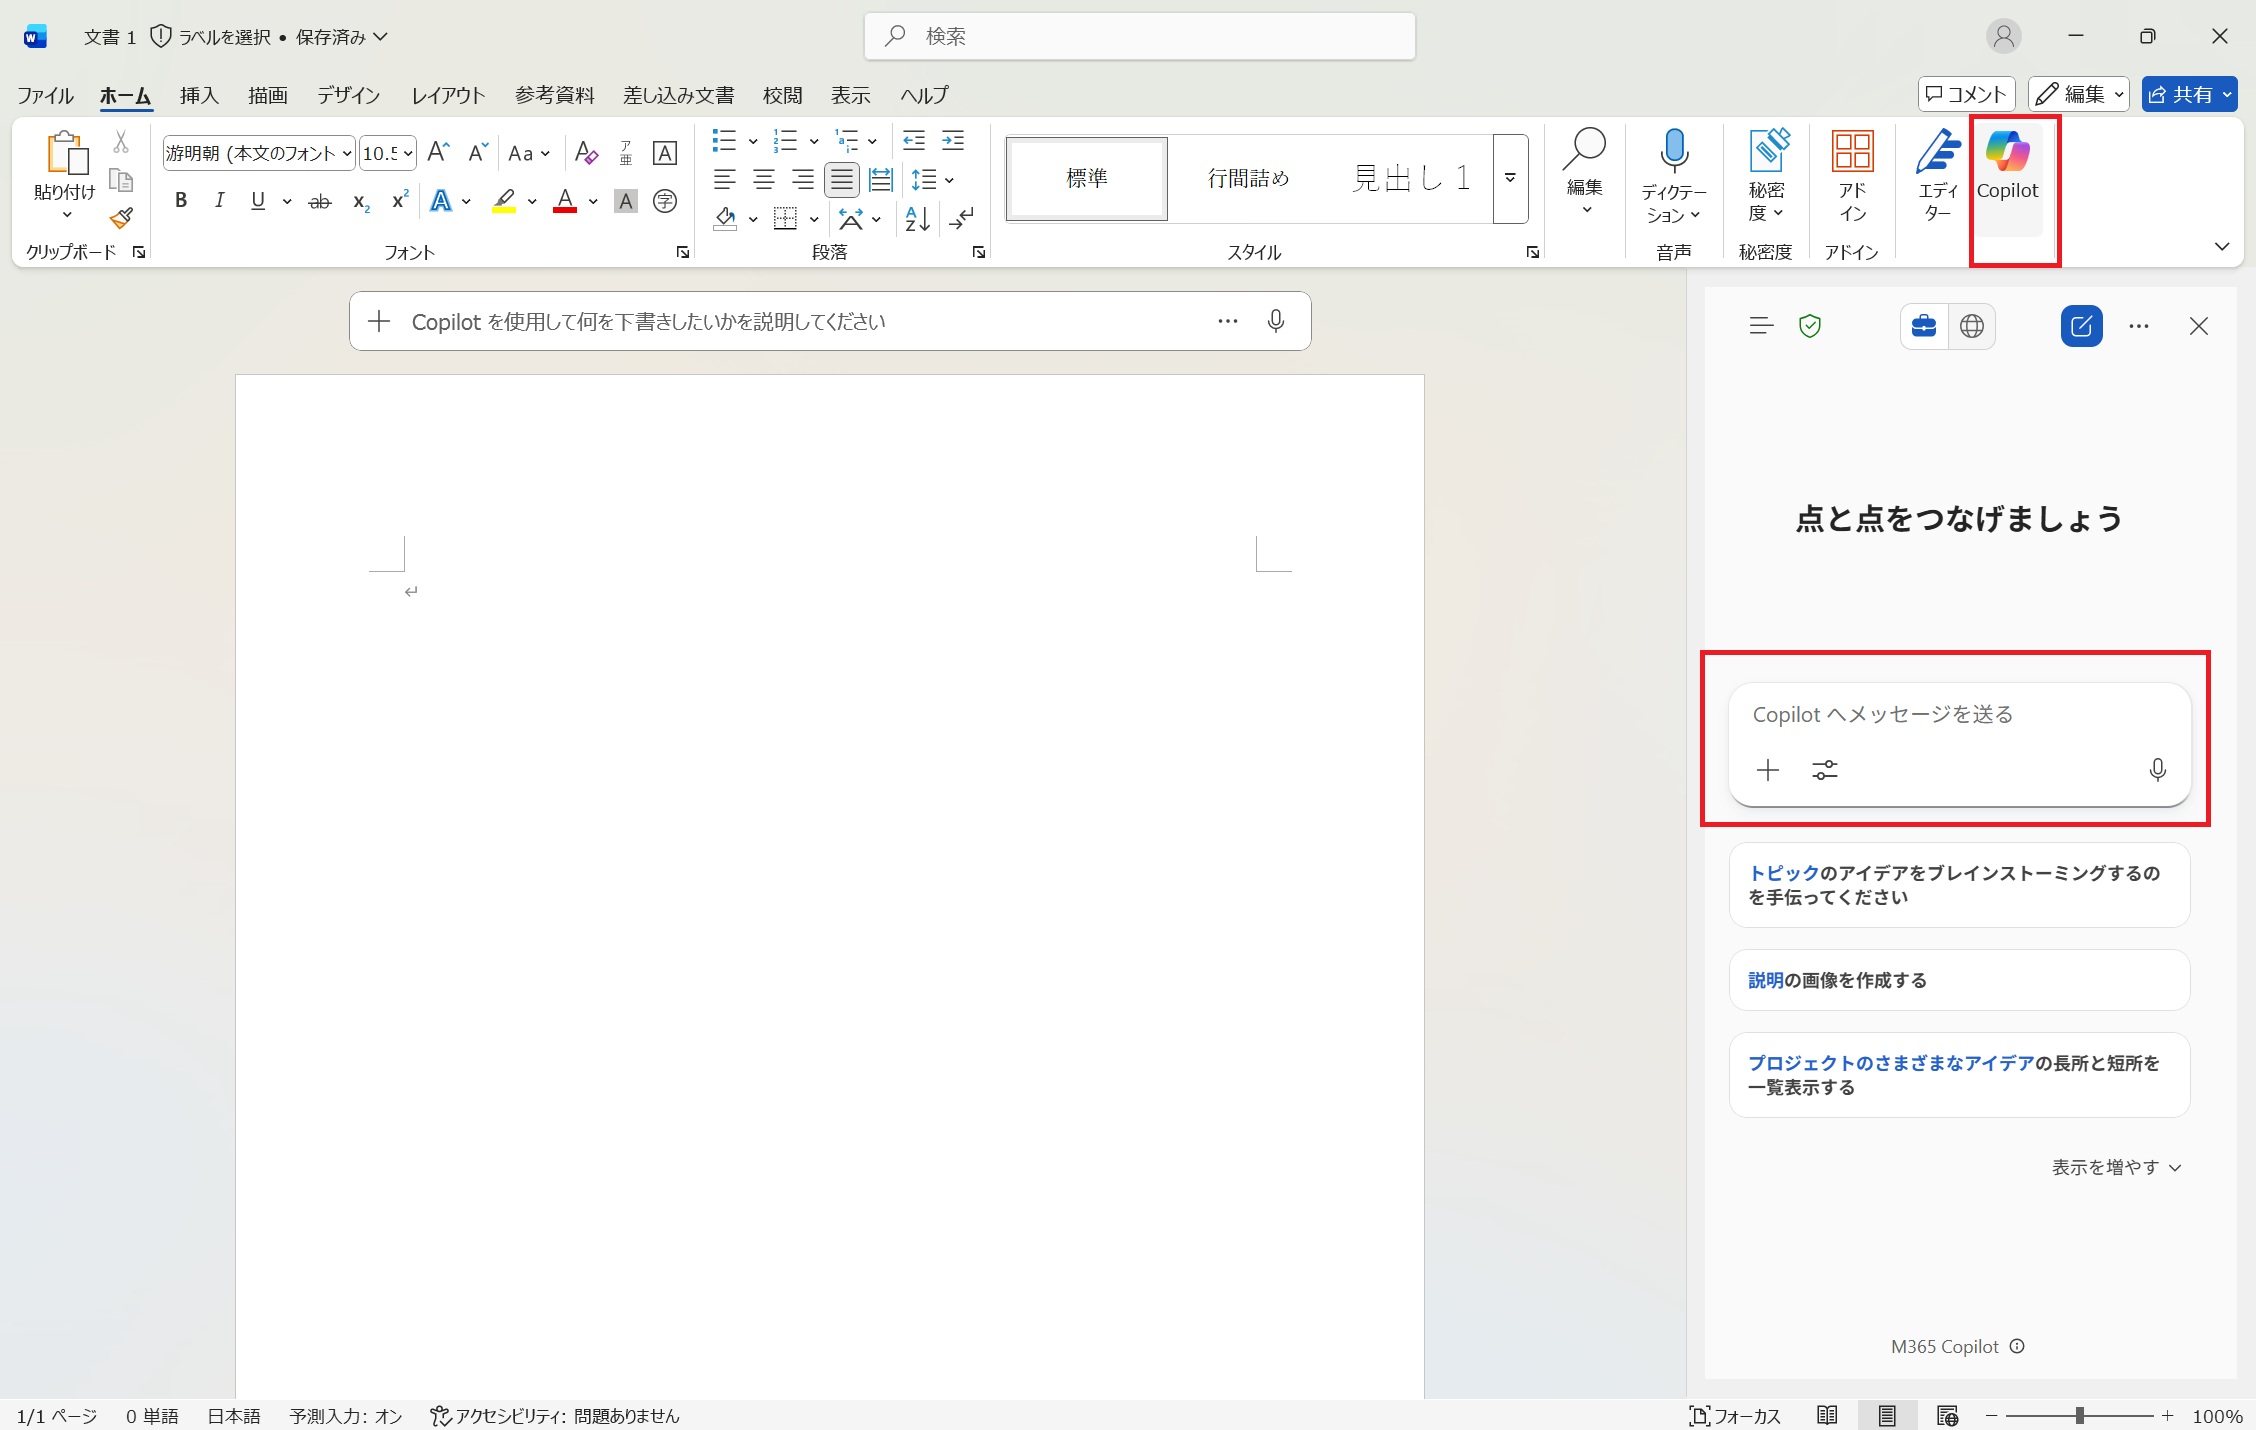Click the clear formatting eraser icon

tap(586, 153)
